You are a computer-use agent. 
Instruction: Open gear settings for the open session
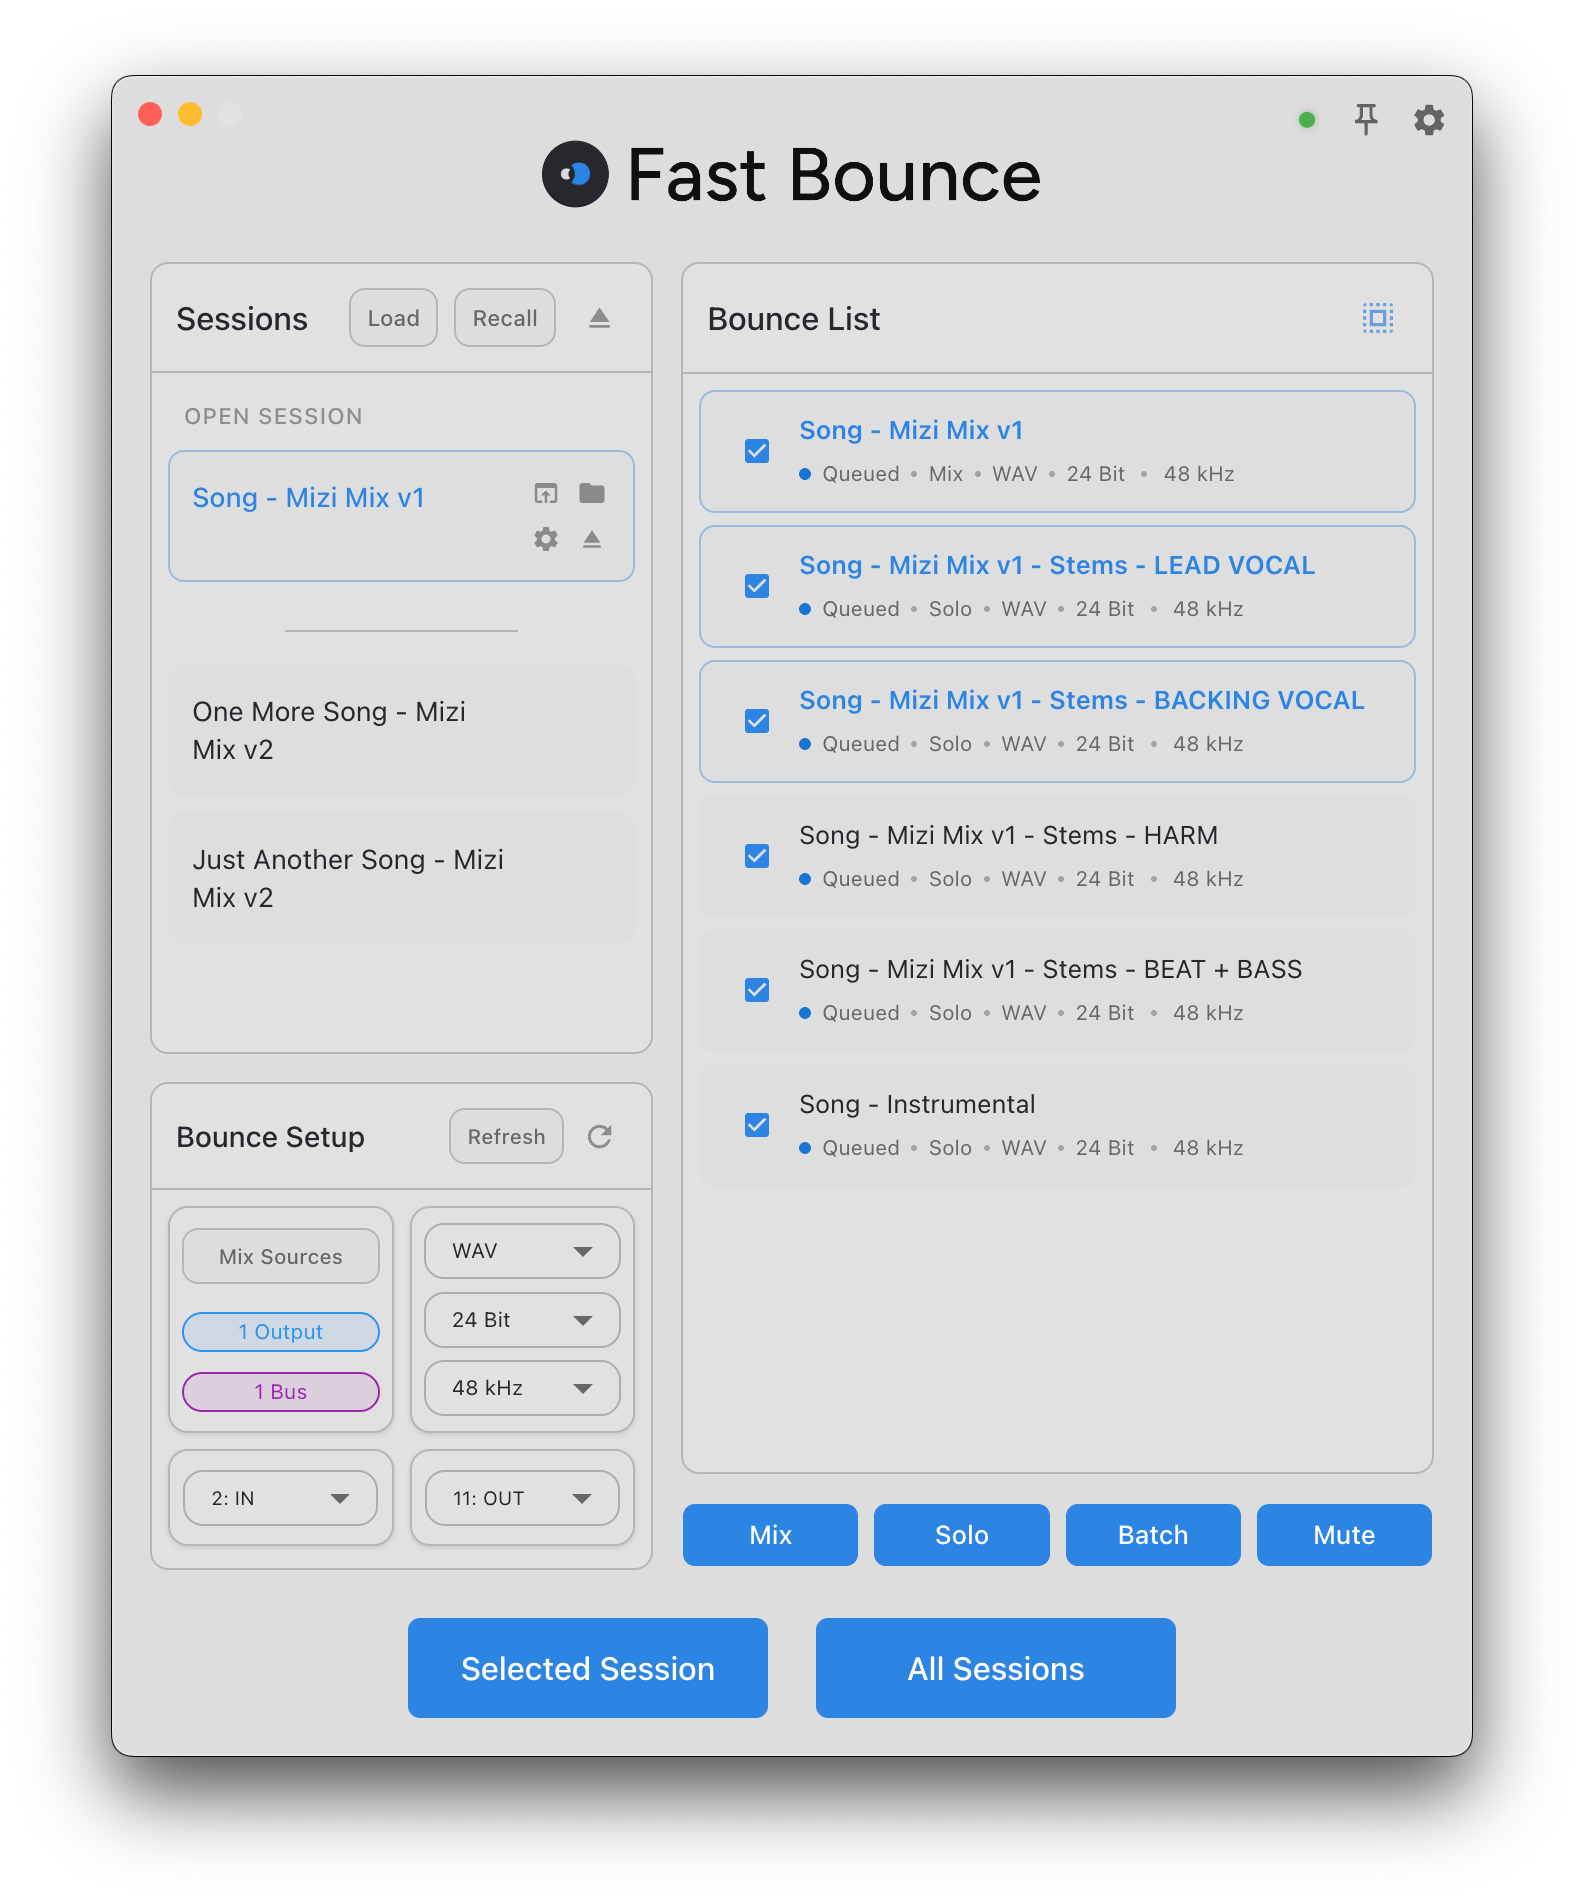pos(546,539)
